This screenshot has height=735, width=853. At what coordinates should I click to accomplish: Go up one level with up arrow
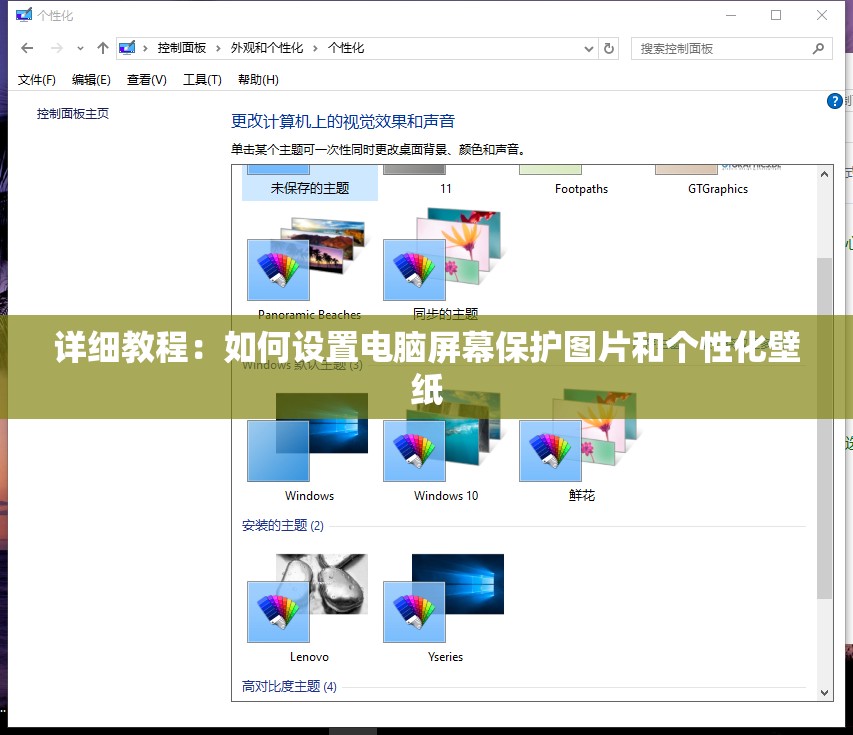click(102, 48)
